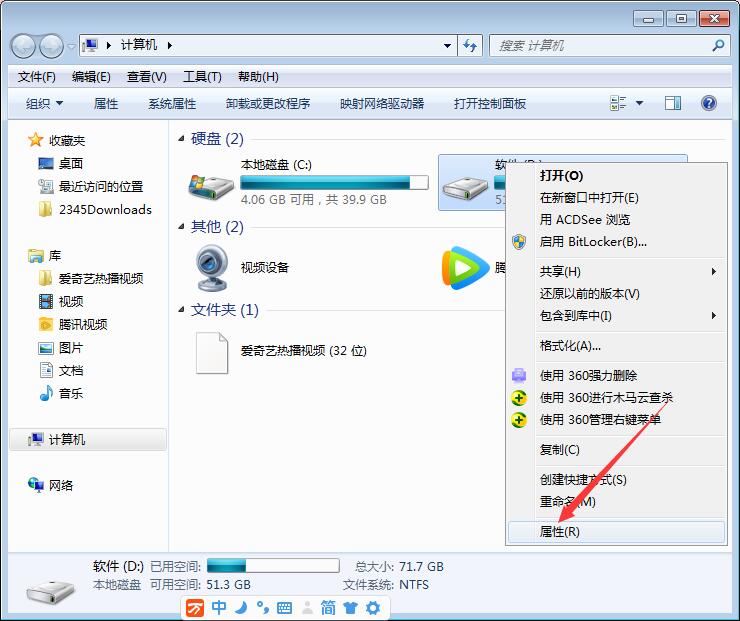
Task: Open the 帮助(H) menu
Action: [x=258, y=76]
